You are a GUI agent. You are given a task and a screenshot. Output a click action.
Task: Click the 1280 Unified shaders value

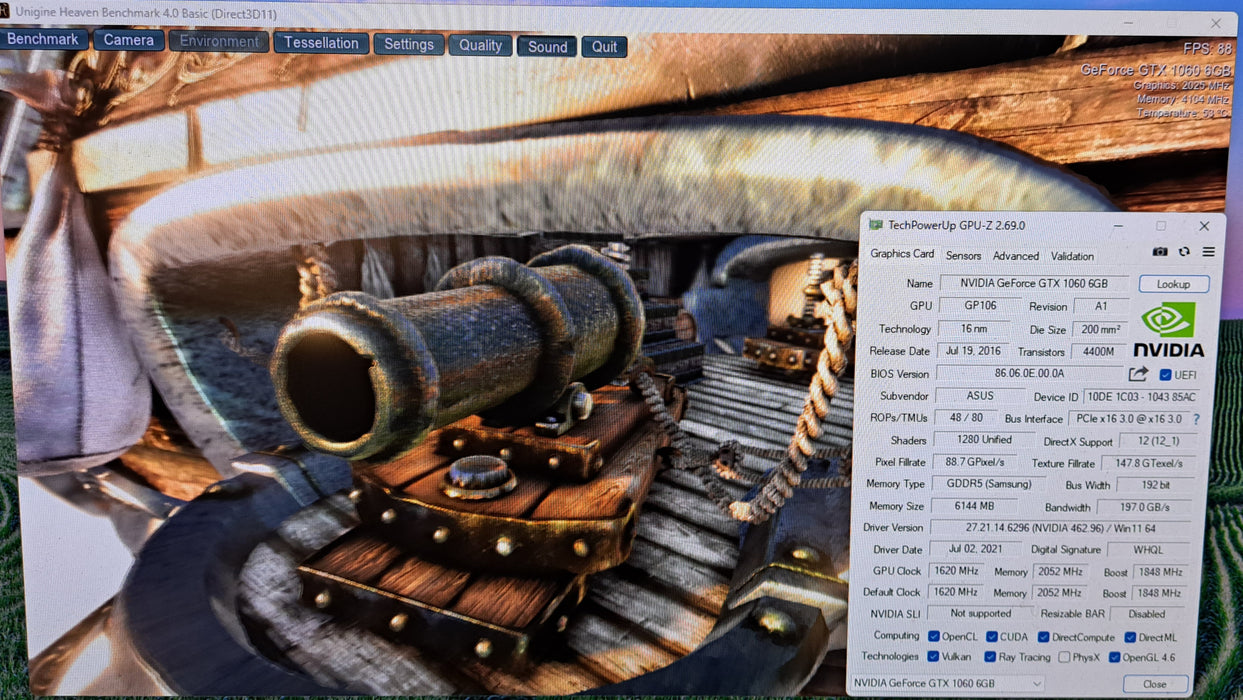(x=983, y=440)
